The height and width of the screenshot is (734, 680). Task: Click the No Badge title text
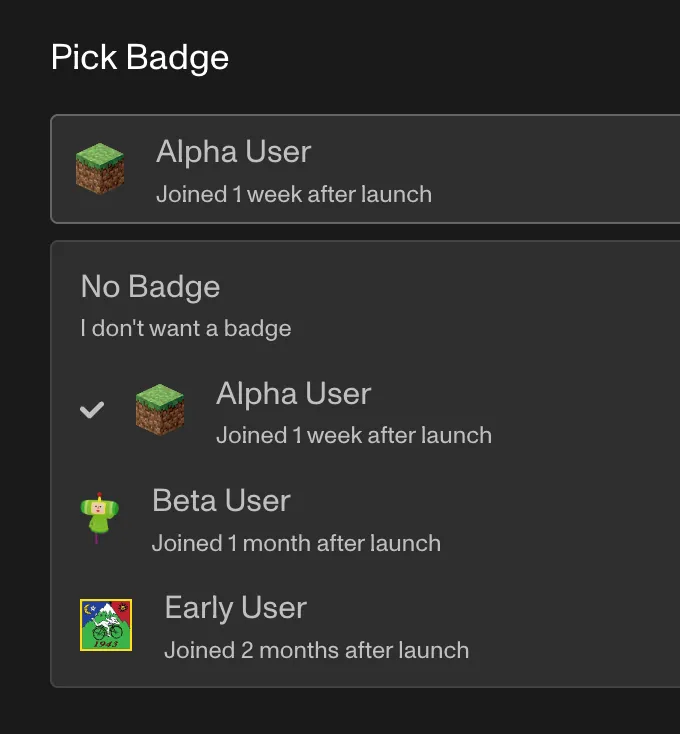[150, 286]
